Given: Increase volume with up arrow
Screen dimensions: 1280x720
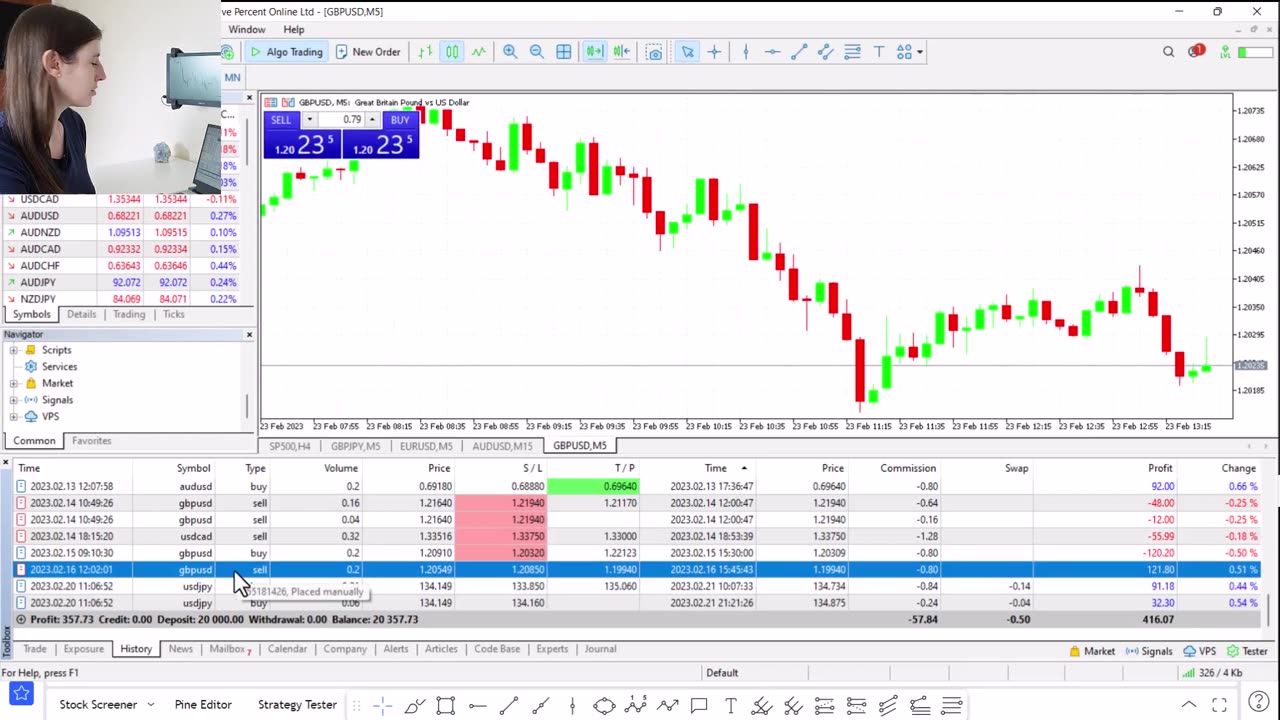Looking at the screenshot, I should (x=372, y=120).
